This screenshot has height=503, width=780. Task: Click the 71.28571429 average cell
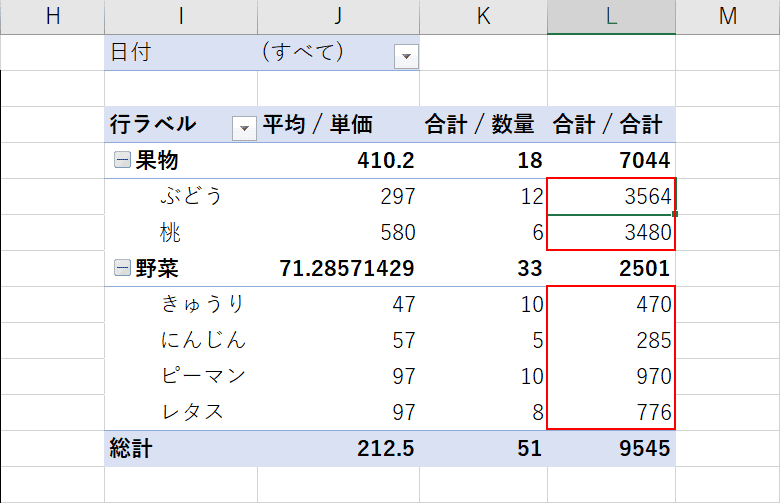pos(338,268)
